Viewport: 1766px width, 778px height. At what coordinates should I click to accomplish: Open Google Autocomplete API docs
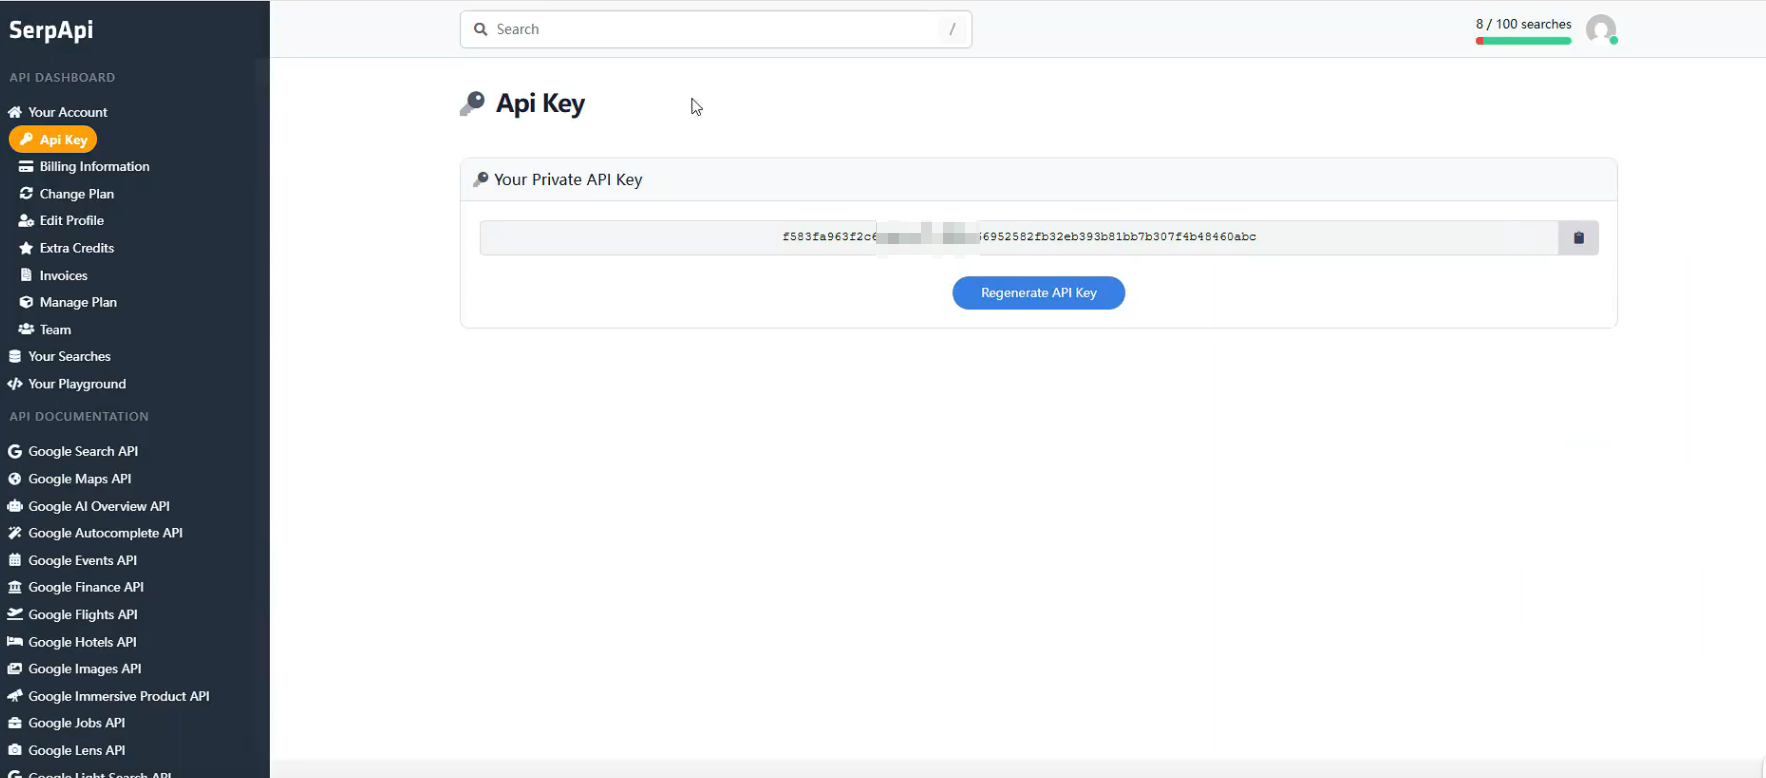point(105,533)
